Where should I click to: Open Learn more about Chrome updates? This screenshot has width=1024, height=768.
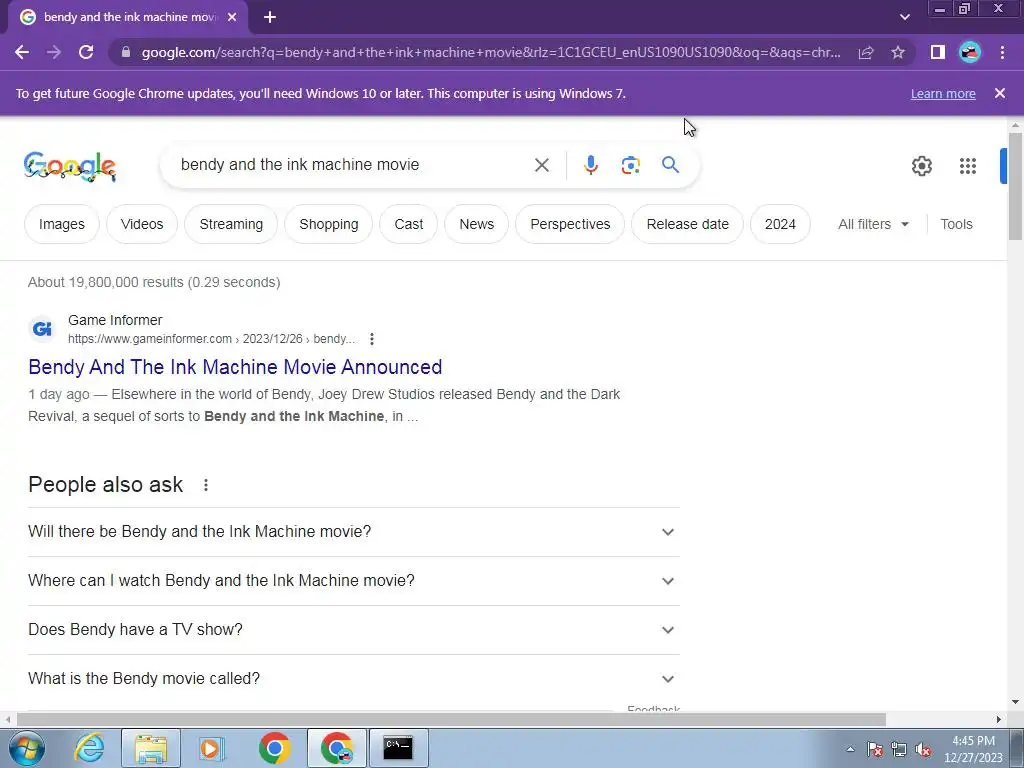(x=943, y=93)
